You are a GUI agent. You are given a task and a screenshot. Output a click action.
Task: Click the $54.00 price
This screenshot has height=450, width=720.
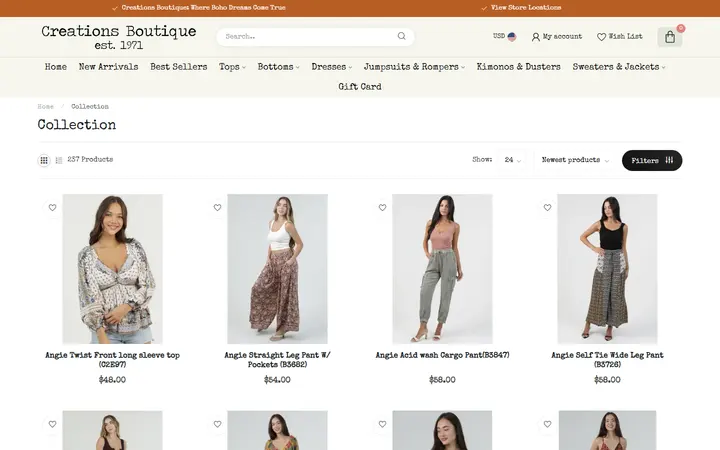coord(277,380)
